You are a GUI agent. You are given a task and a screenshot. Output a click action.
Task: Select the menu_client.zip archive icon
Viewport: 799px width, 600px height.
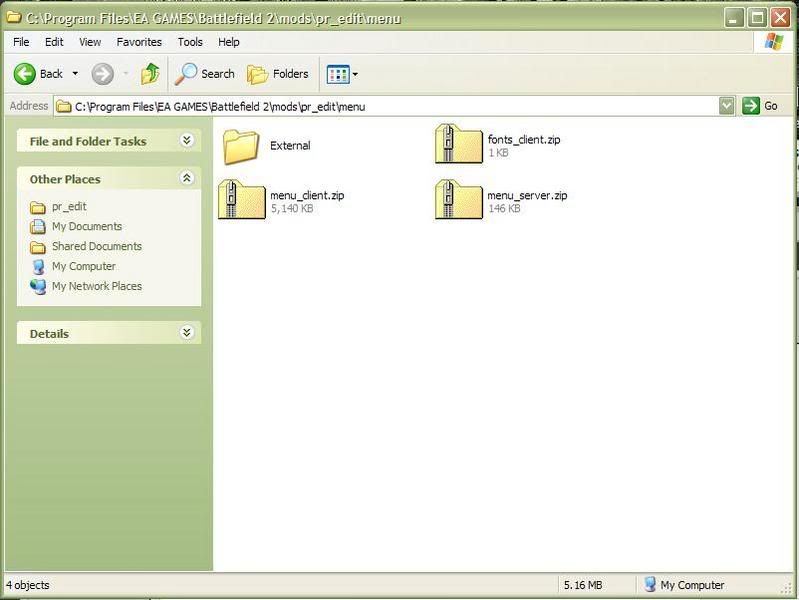[x=241, y=200]
